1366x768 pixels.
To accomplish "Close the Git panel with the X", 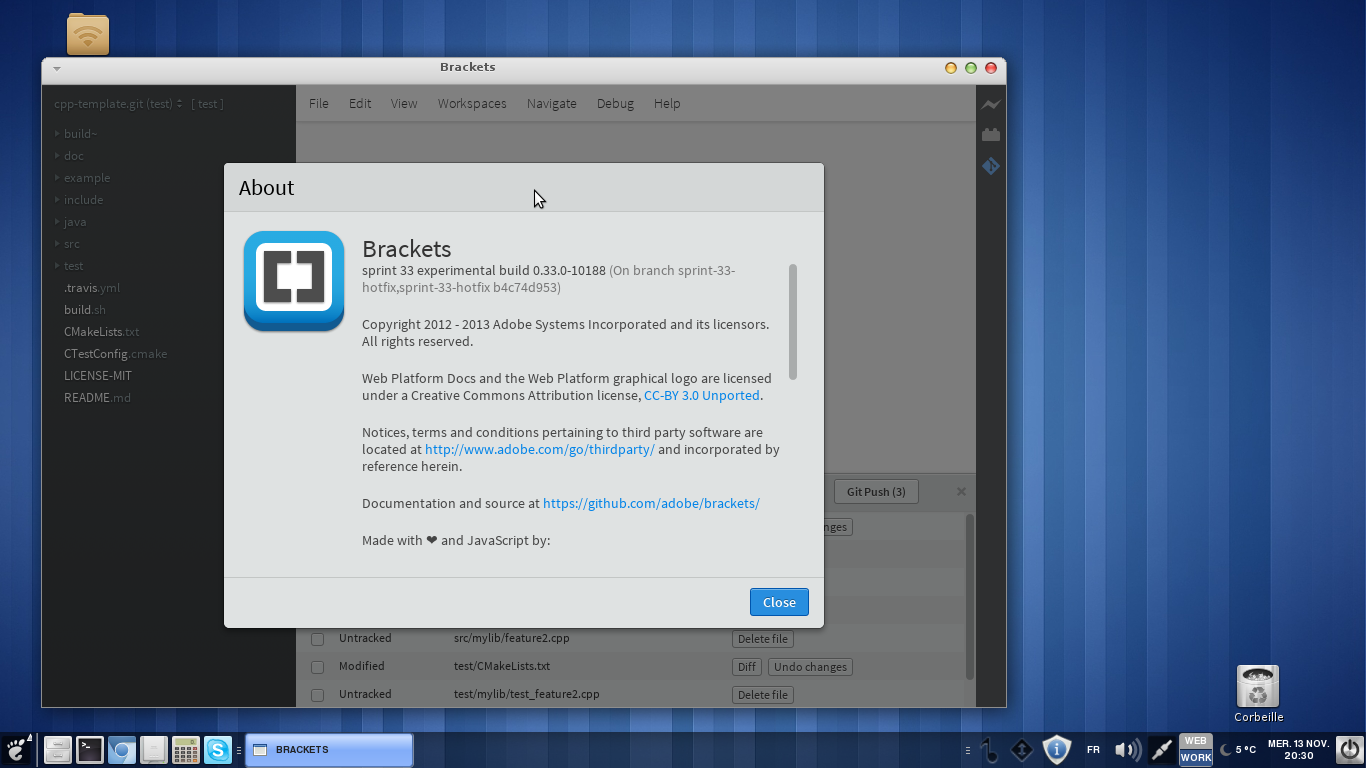I will (x=961, y=491).
